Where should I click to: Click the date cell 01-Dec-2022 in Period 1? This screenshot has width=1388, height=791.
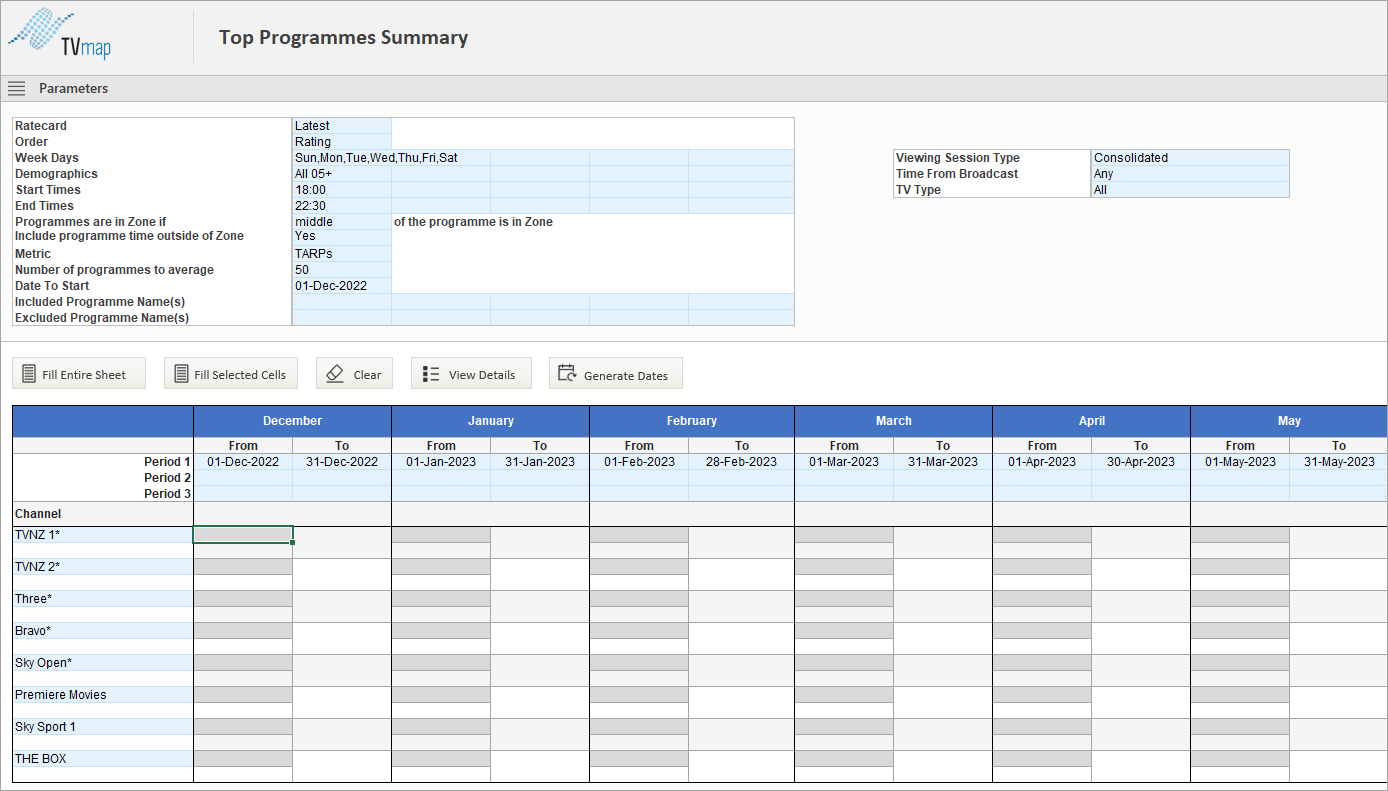tap(243, 462)
